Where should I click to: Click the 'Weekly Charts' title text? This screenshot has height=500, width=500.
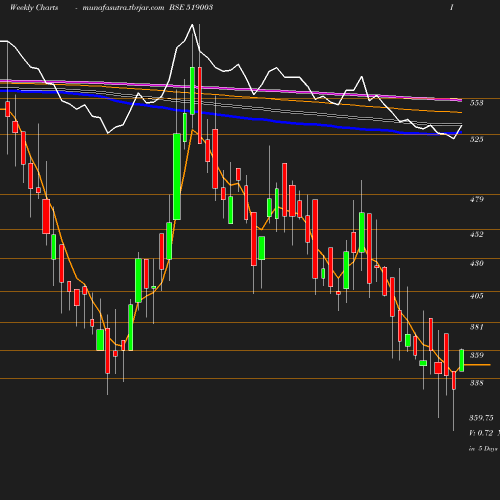point(34,8)
